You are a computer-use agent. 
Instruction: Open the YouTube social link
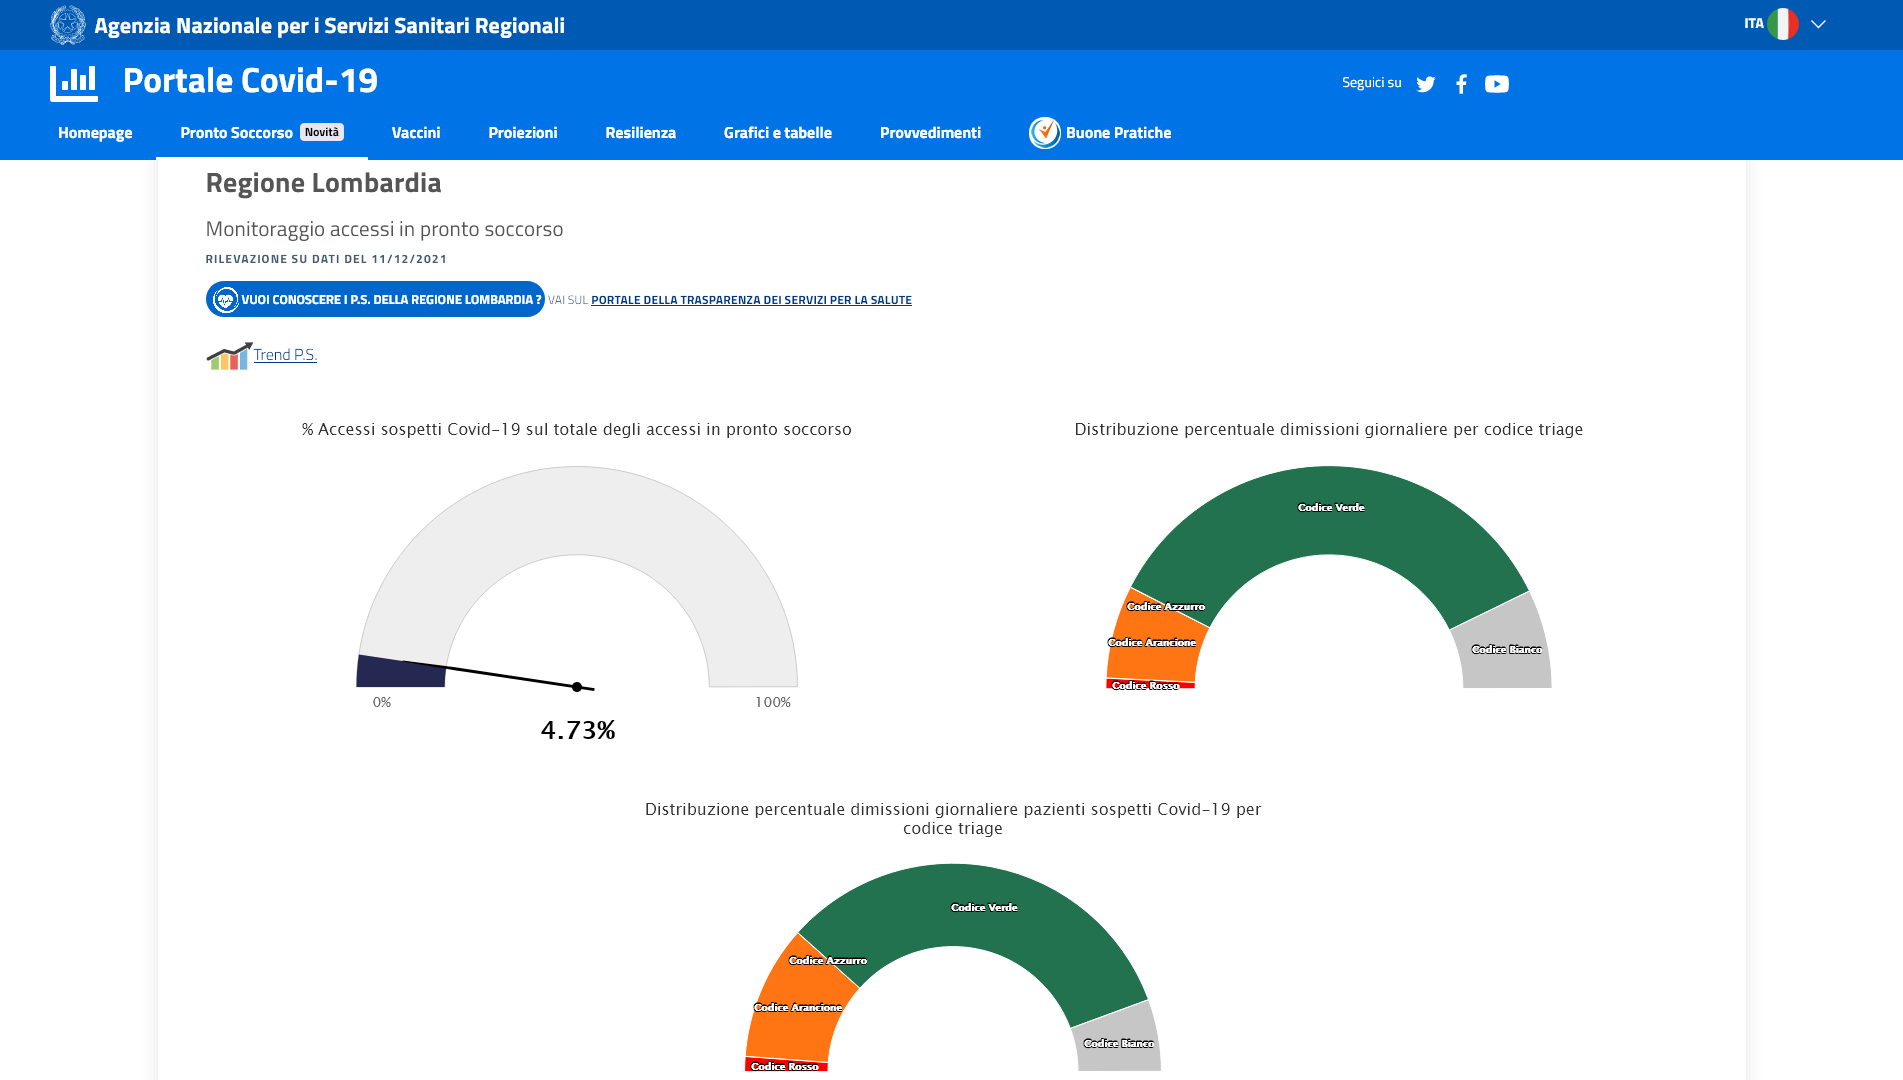click(1497, 84)
